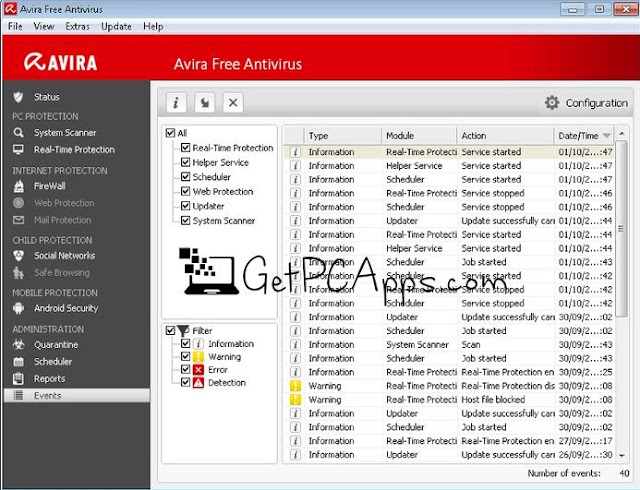Click the info icon on the System Scanner Scan row
This screenshot has width=640, height=490.
[295, 345]
